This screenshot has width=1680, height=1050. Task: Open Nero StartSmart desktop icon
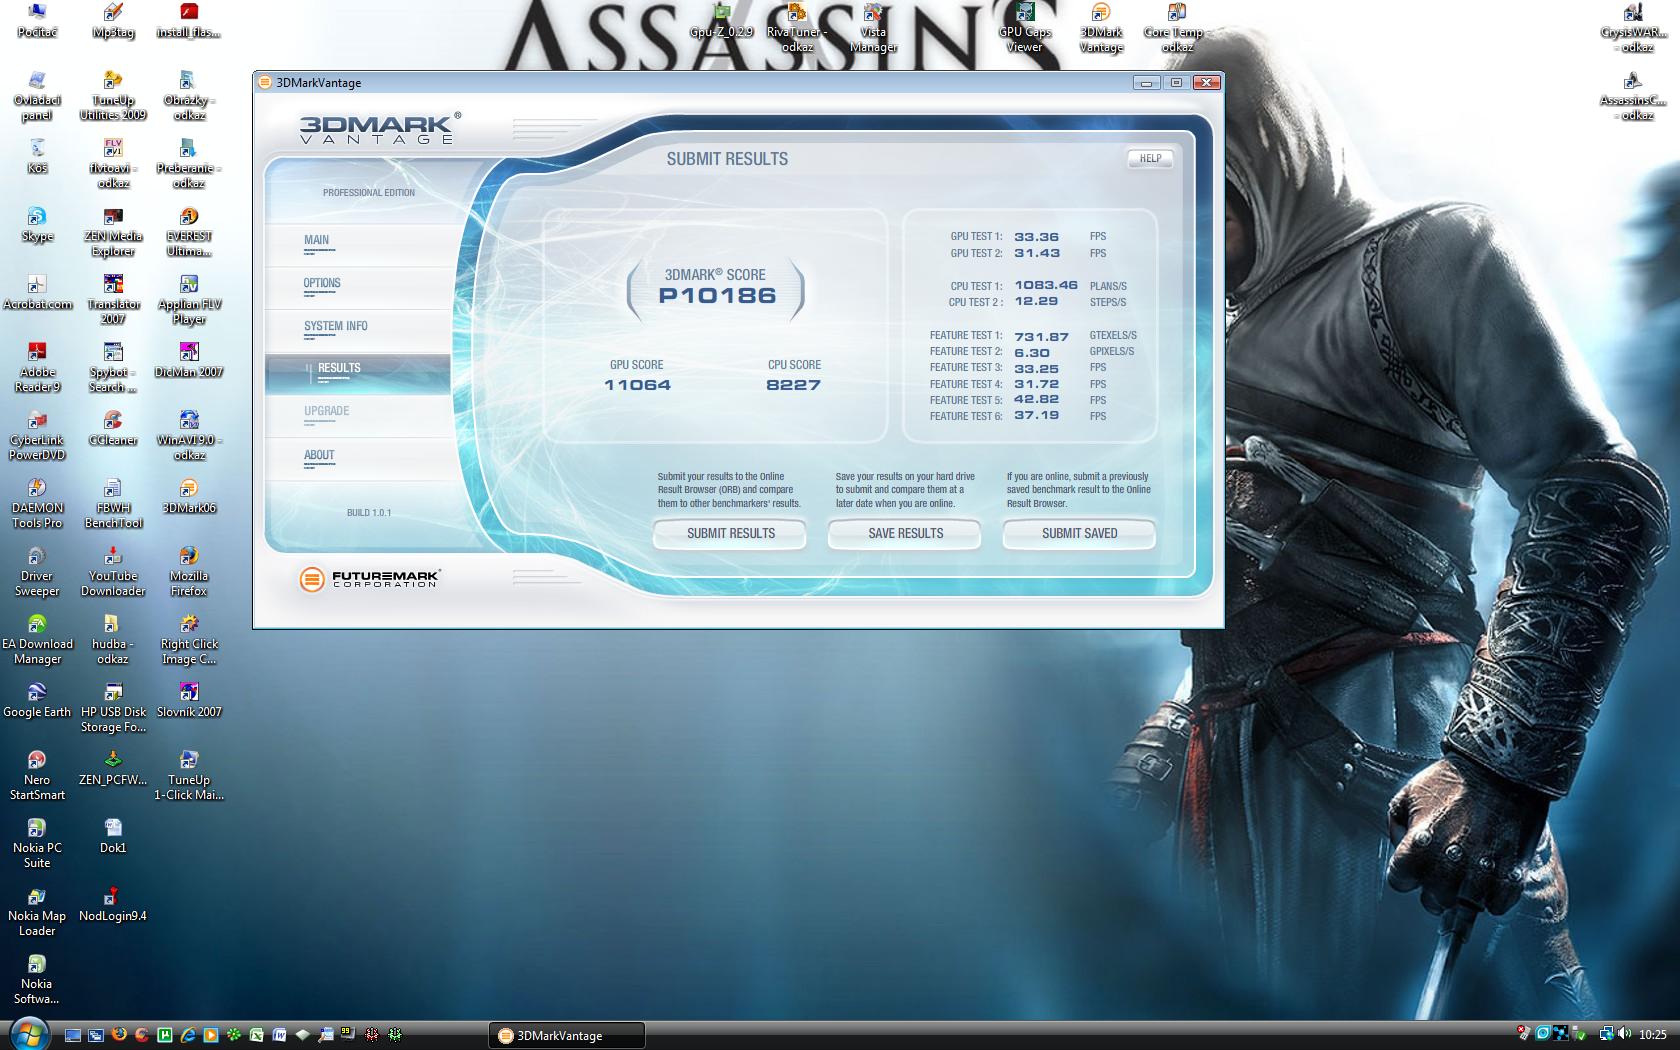coord(37,776)
